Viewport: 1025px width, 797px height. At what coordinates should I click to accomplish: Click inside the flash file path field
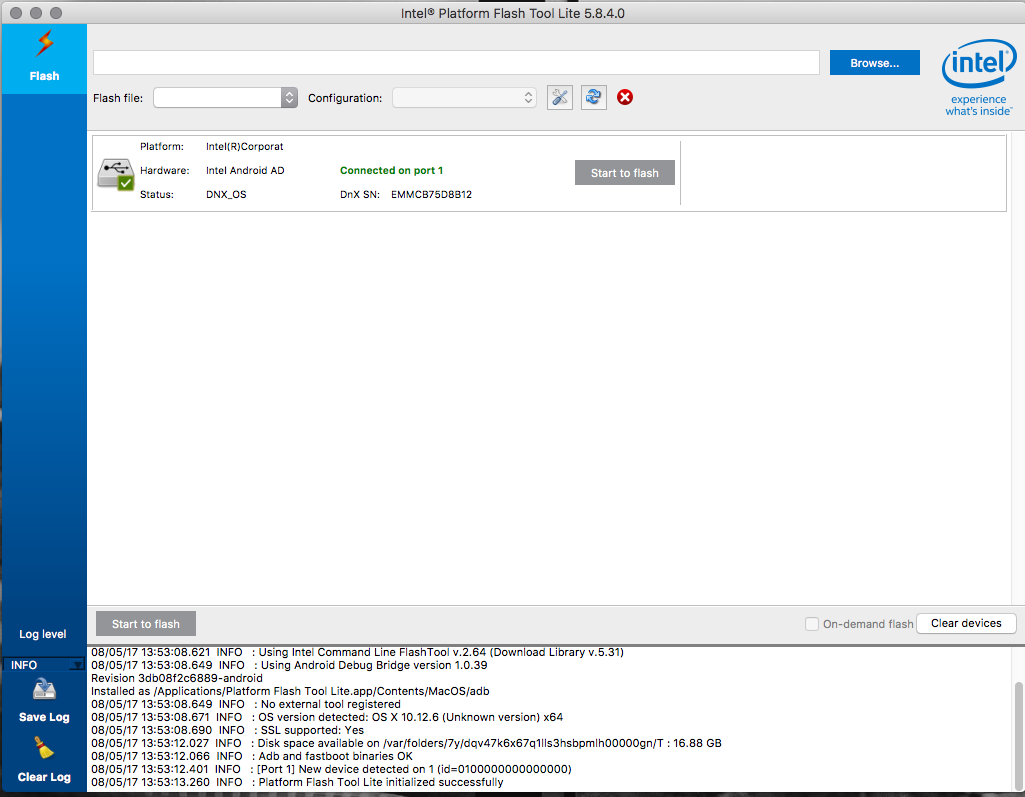[x=455, y=62]
